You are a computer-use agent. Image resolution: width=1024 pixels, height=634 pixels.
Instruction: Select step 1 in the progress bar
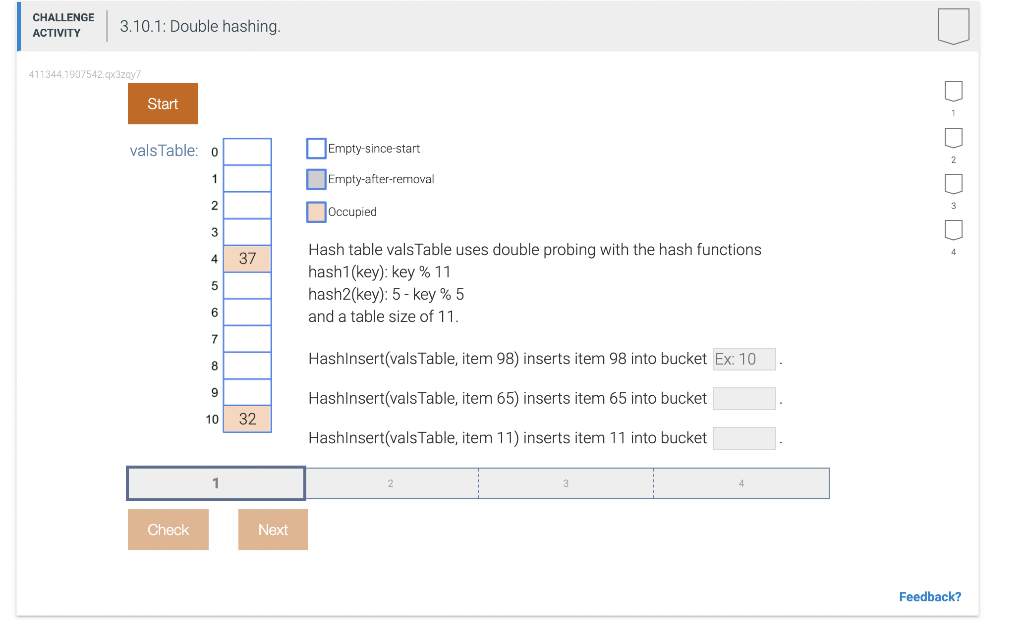coord(214,482)
